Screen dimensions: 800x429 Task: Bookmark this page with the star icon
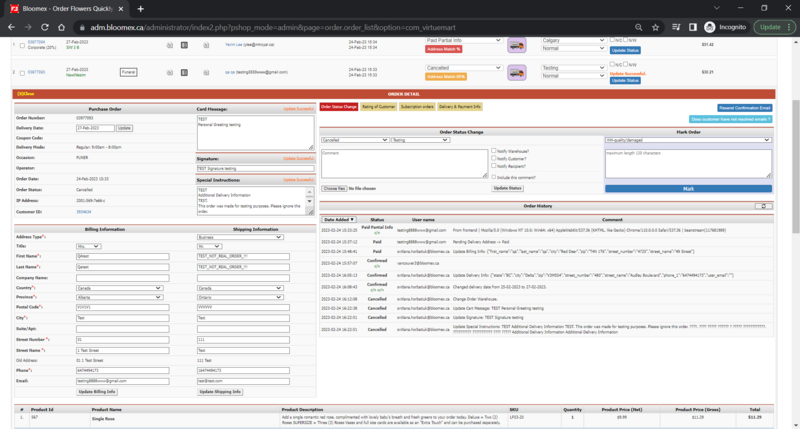click(656, 27)
